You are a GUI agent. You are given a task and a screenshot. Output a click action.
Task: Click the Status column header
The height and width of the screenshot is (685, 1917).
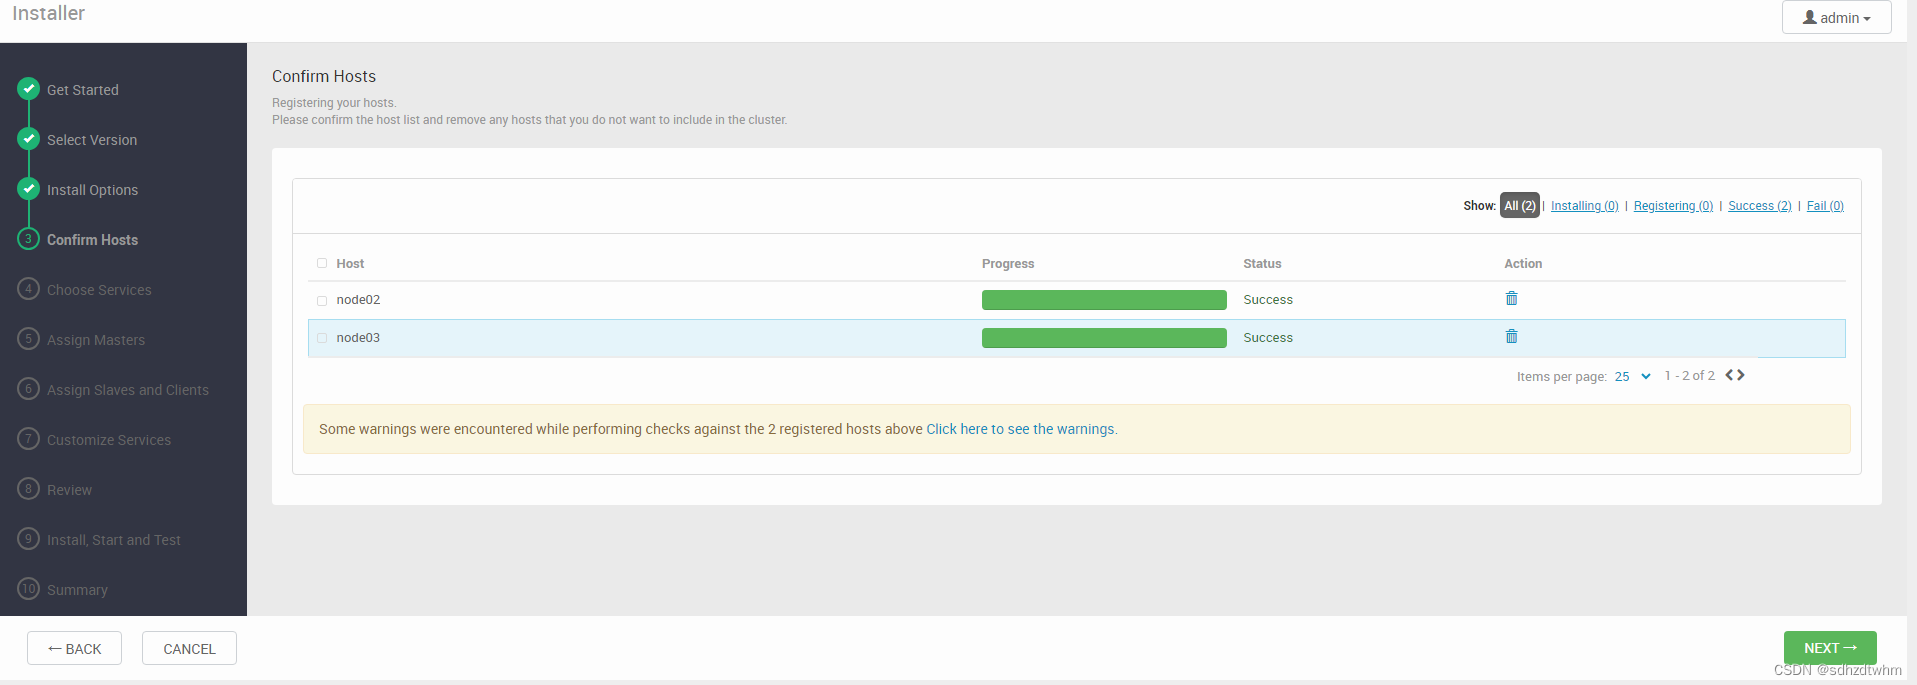(x=1262, y=264)
